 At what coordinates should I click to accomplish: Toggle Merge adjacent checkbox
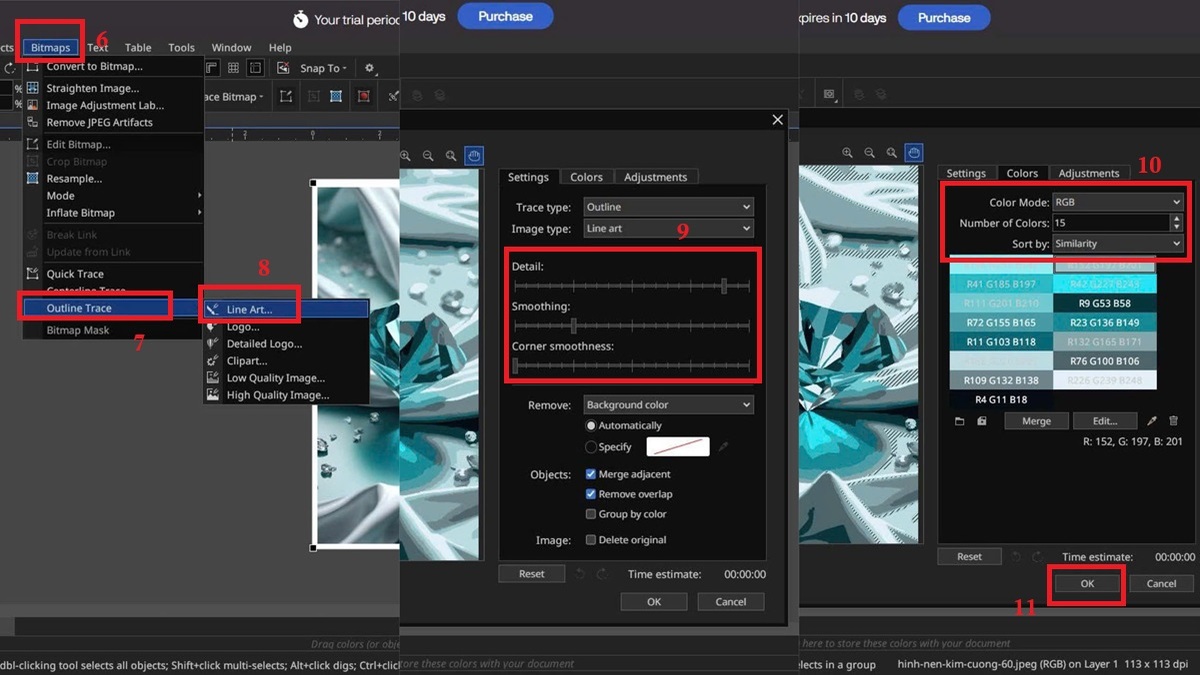(591, 474)
